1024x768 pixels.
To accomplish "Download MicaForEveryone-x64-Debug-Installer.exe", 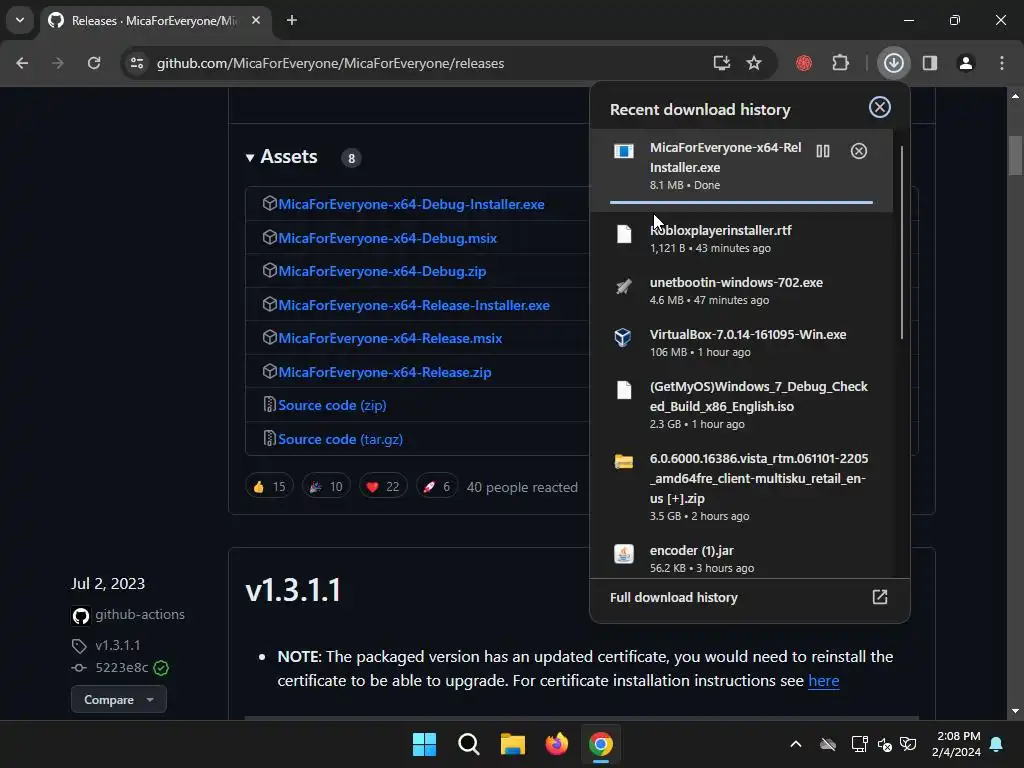I will coord(411,204).
